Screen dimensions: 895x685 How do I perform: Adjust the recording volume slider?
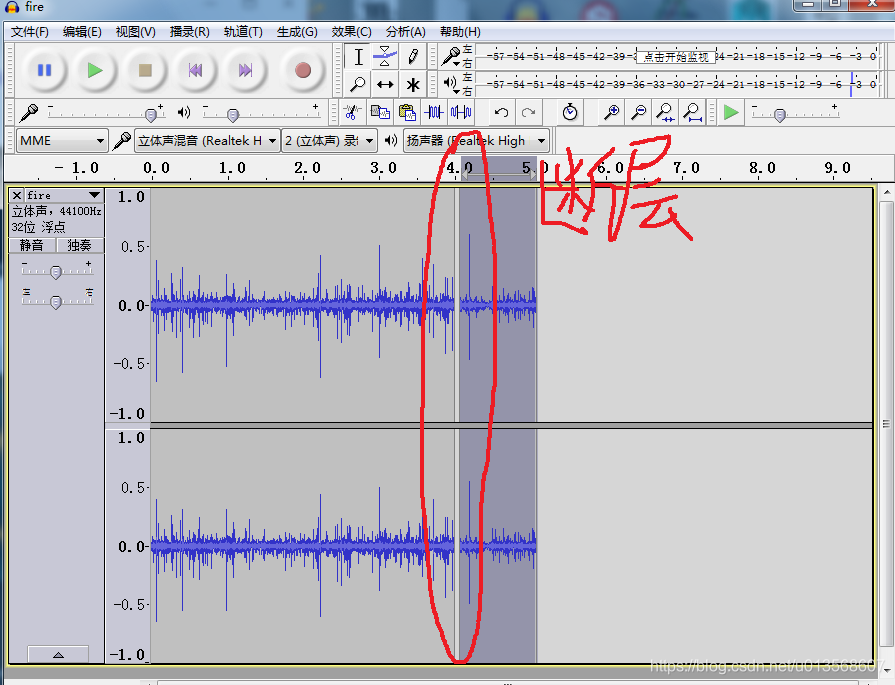click(151, 115)
